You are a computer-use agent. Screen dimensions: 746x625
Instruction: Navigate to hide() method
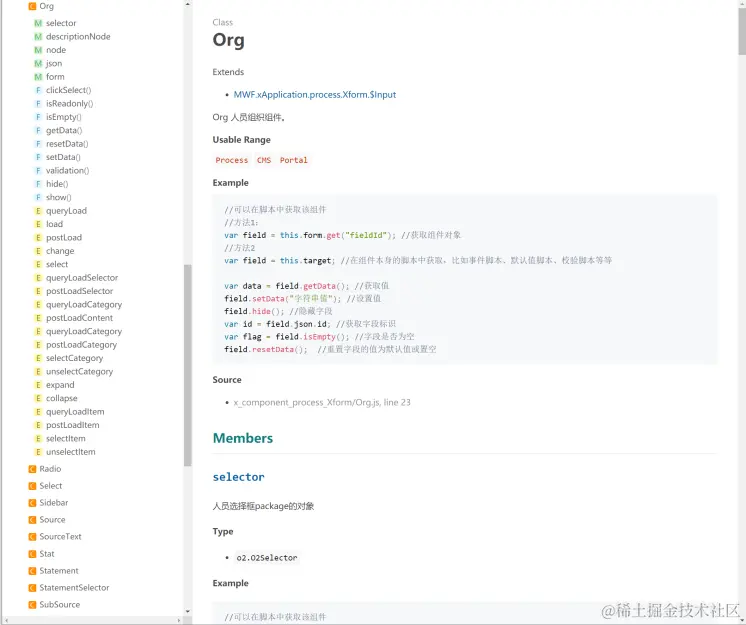coord(57,184)
